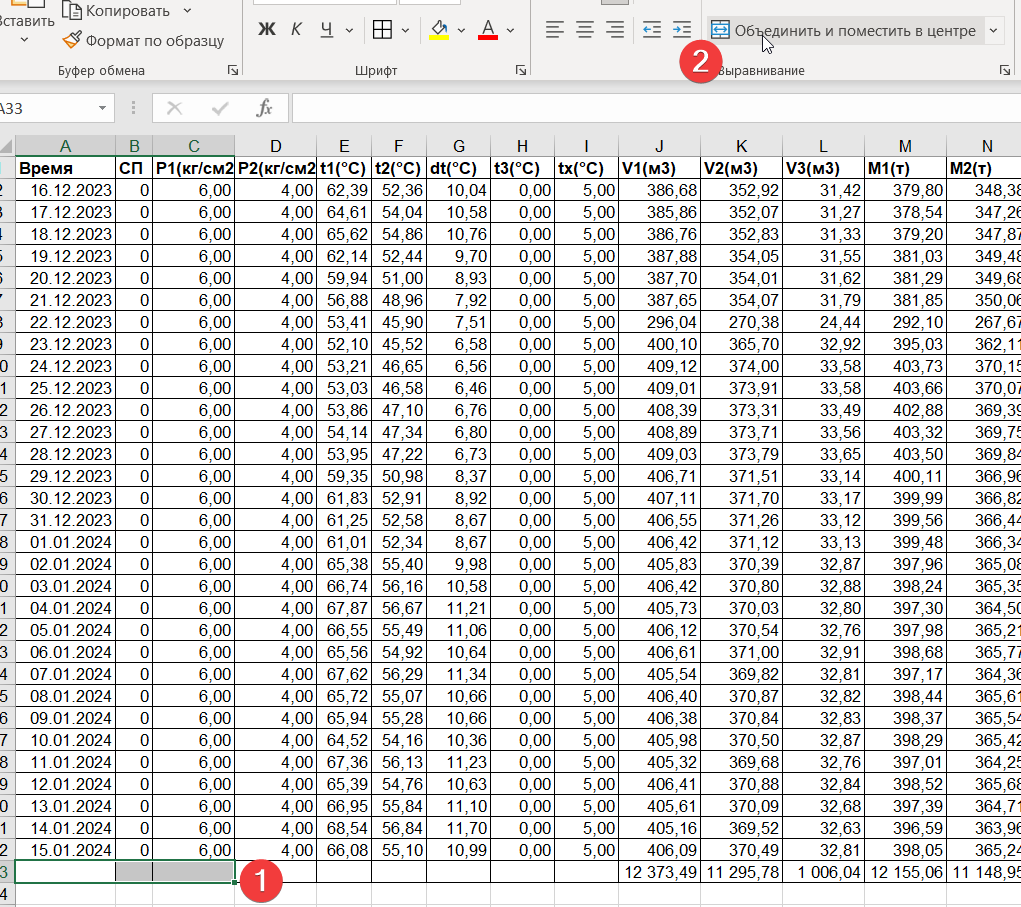Align text to the left
Screen dimensions: 1021x907
[554, 29]
